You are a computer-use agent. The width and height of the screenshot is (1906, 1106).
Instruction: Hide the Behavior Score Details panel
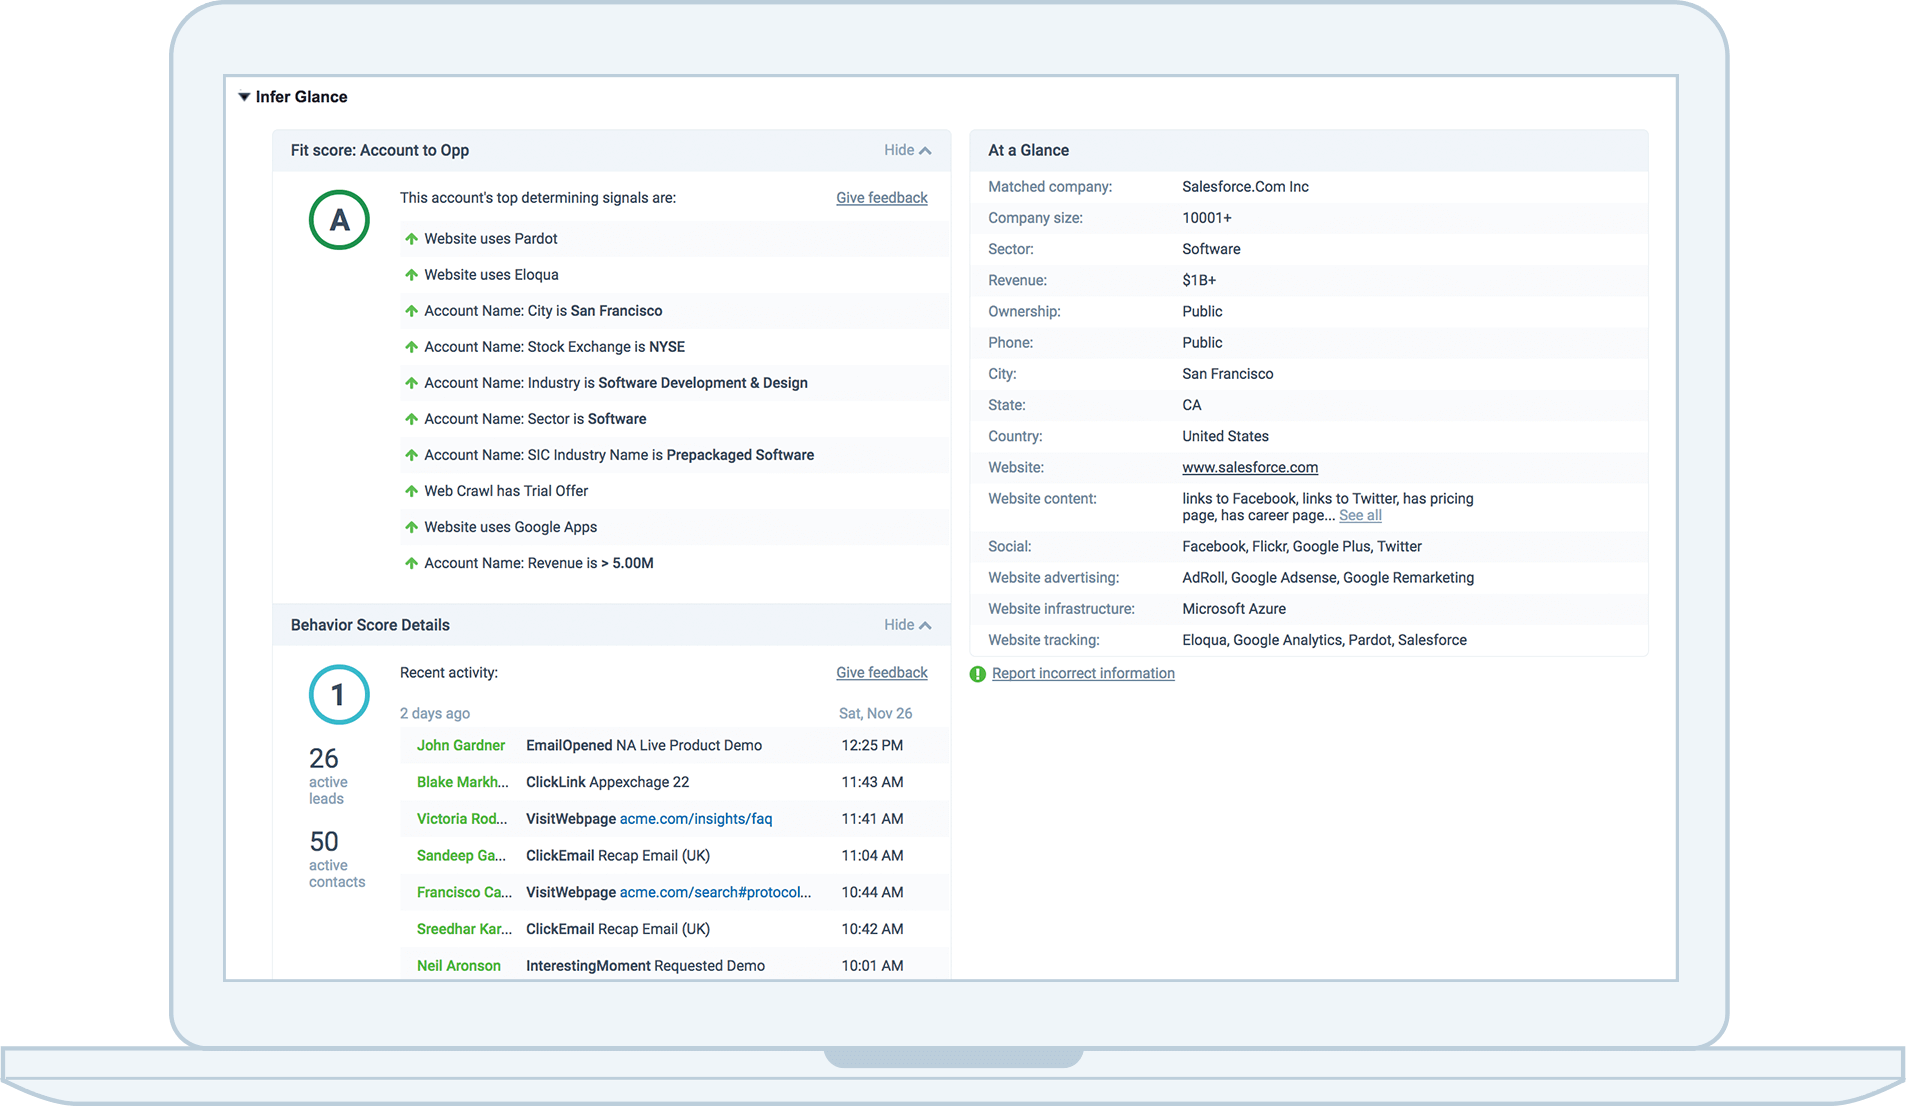click(x=907, y=625)
